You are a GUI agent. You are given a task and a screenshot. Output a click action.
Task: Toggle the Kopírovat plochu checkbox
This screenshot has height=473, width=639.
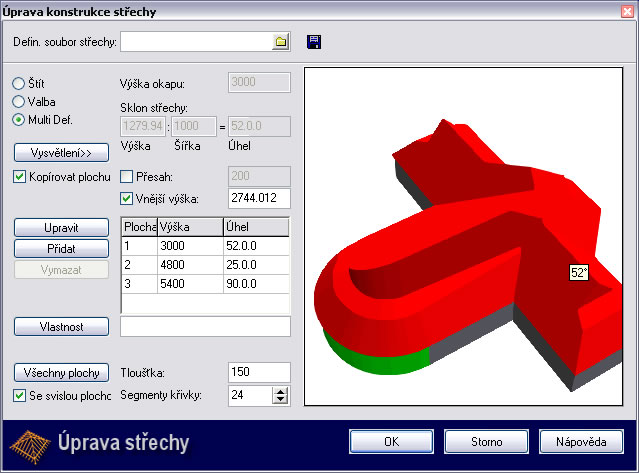[21, 177]
